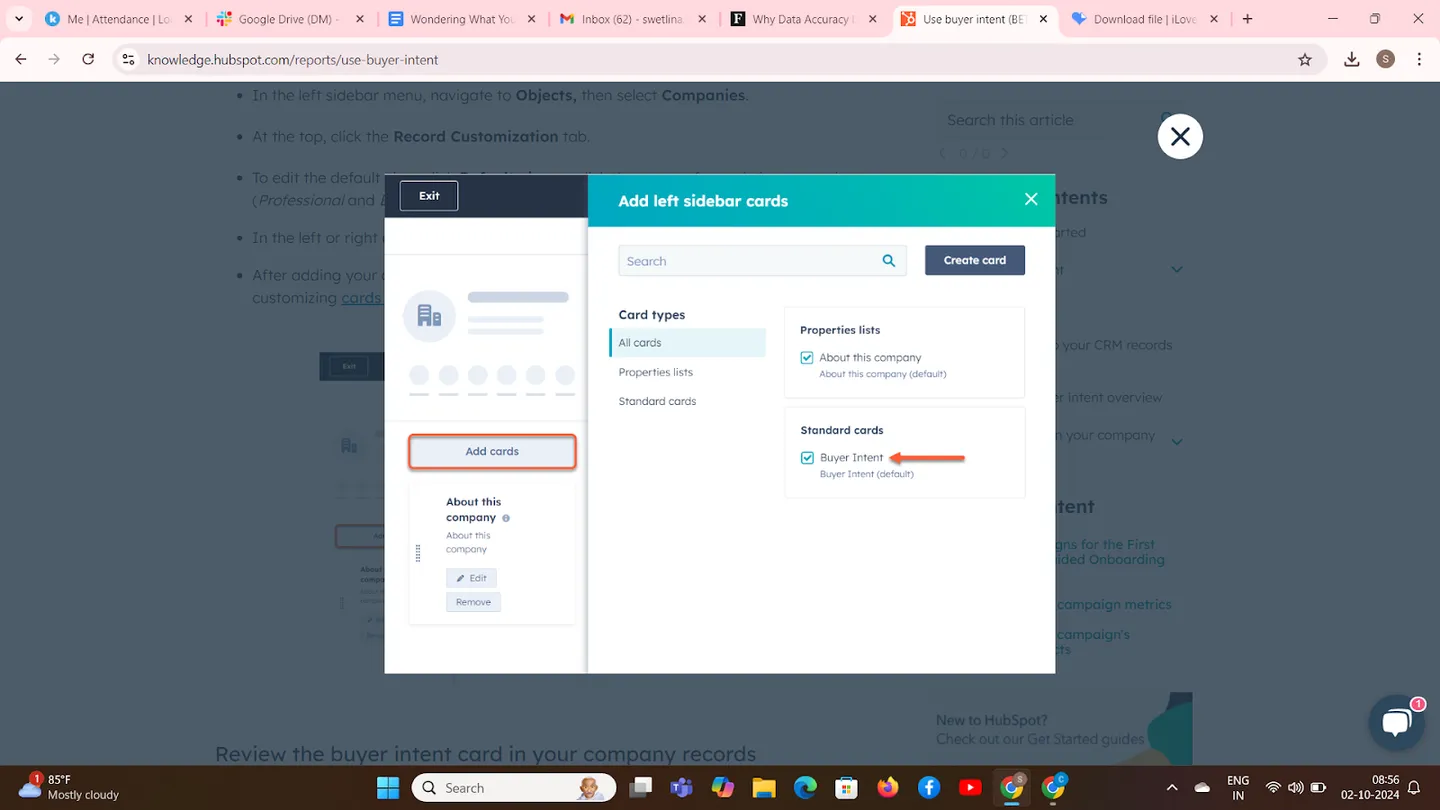1440x810 pixels.
Task: Open the Chrome downloads panel
Action: tap(1352, 60)
